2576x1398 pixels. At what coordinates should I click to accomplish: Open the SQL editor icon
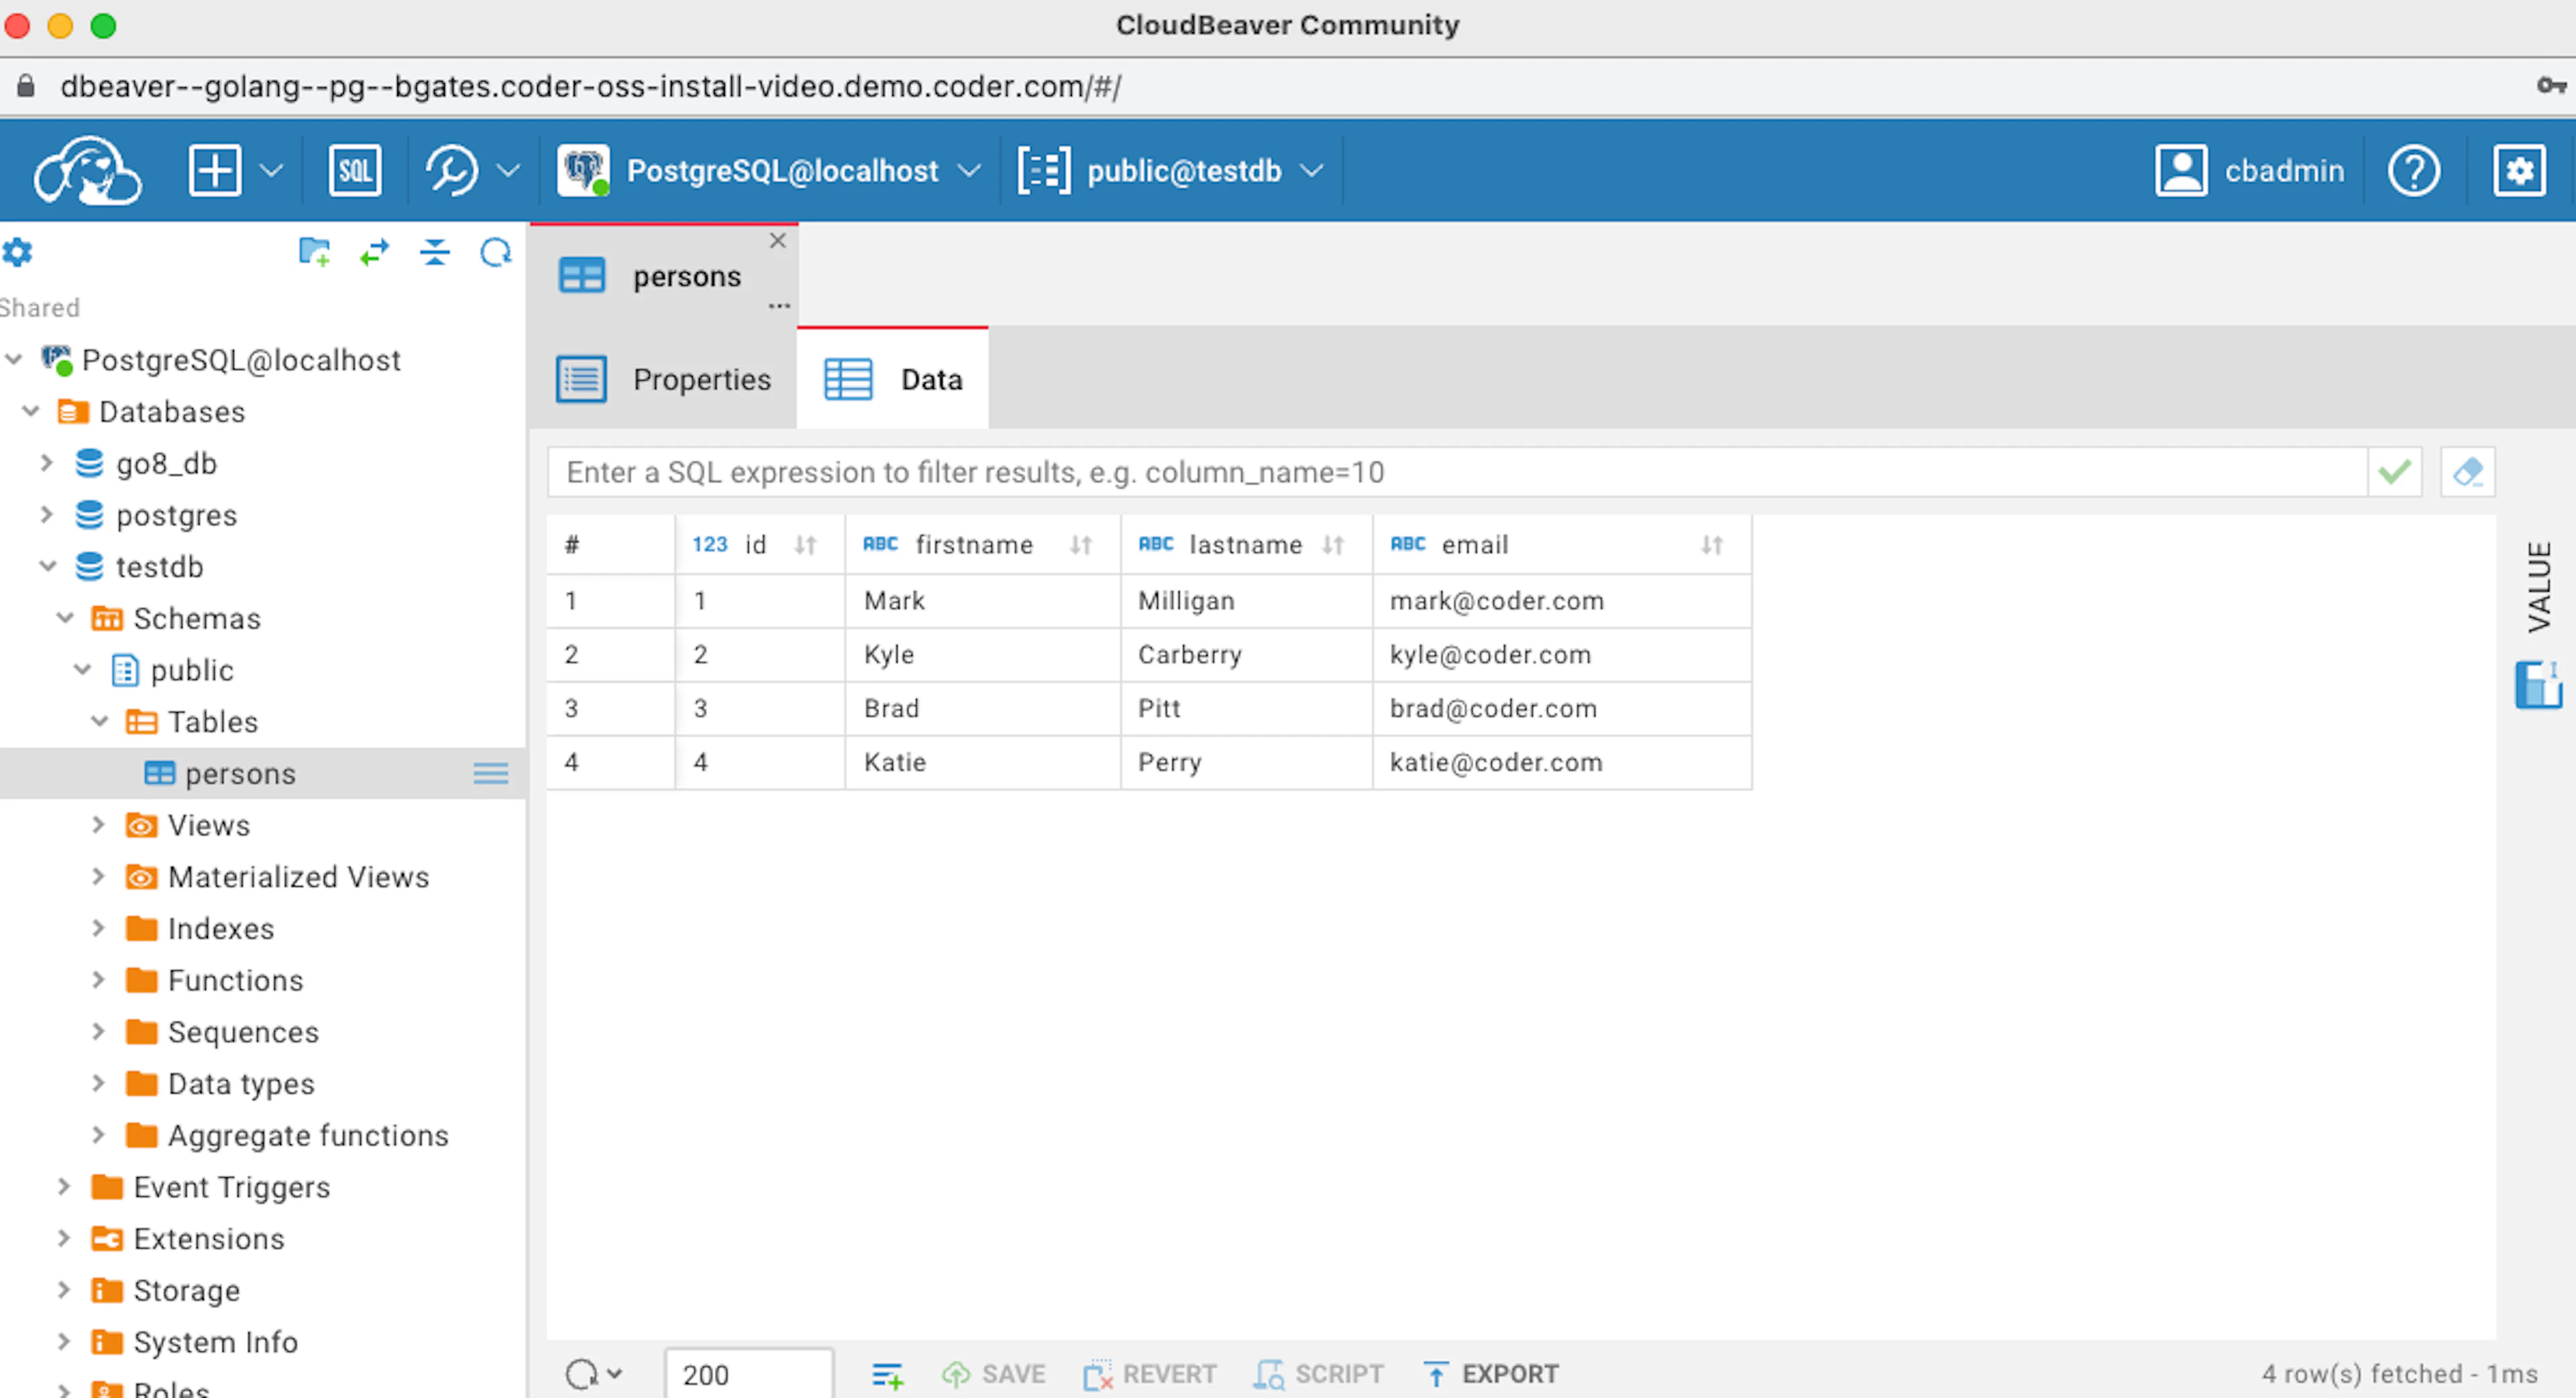354,171
